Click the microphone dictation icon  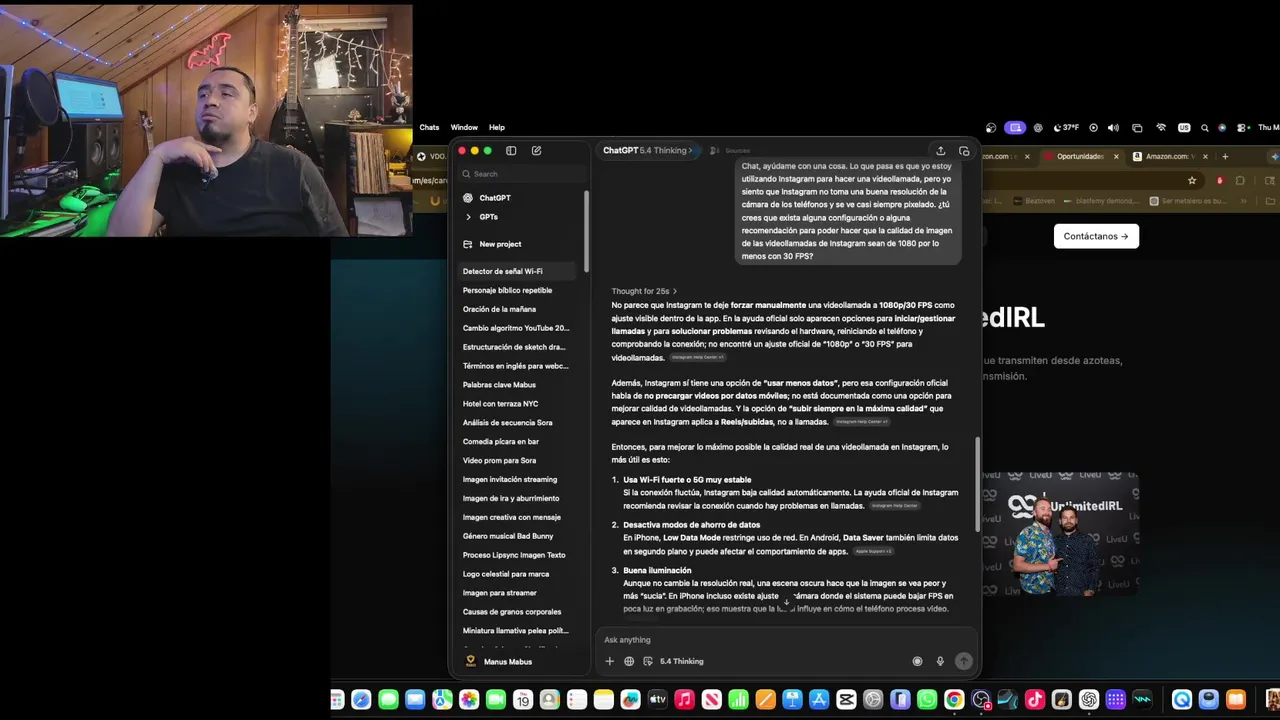tap(940, 661)
